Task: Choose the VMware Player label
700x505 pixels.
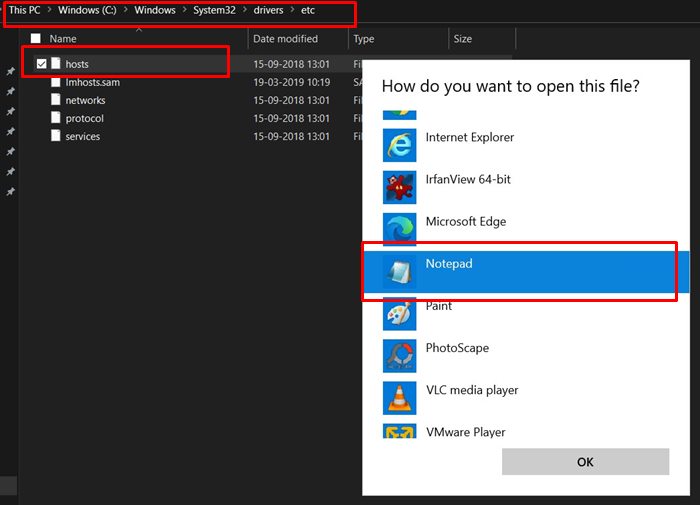Action: coord(466,432)
